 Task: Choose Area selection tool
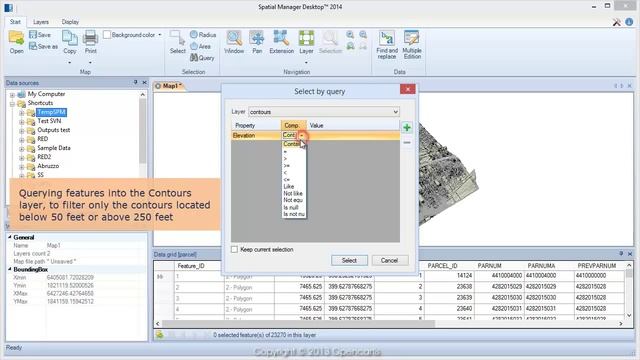click(200, 47)
